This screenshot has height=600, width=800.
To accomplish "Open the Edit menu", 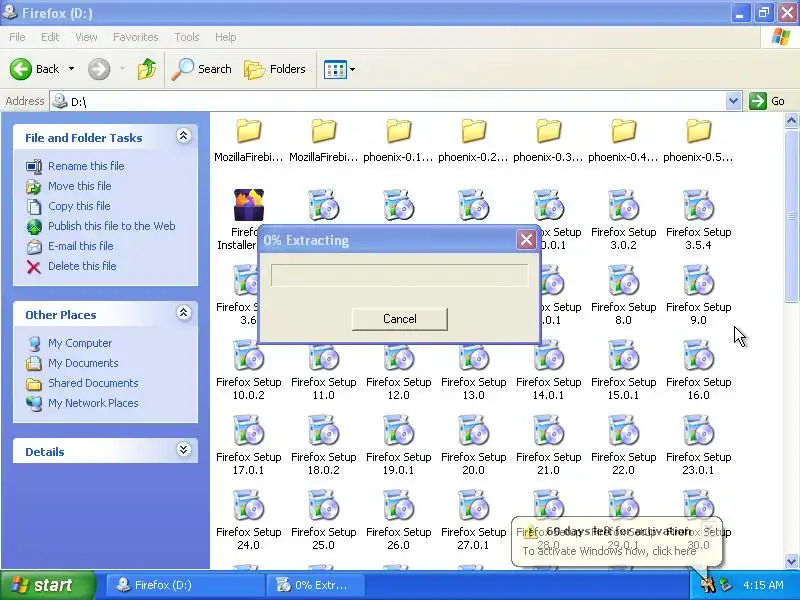I will (x=50, y=37).
